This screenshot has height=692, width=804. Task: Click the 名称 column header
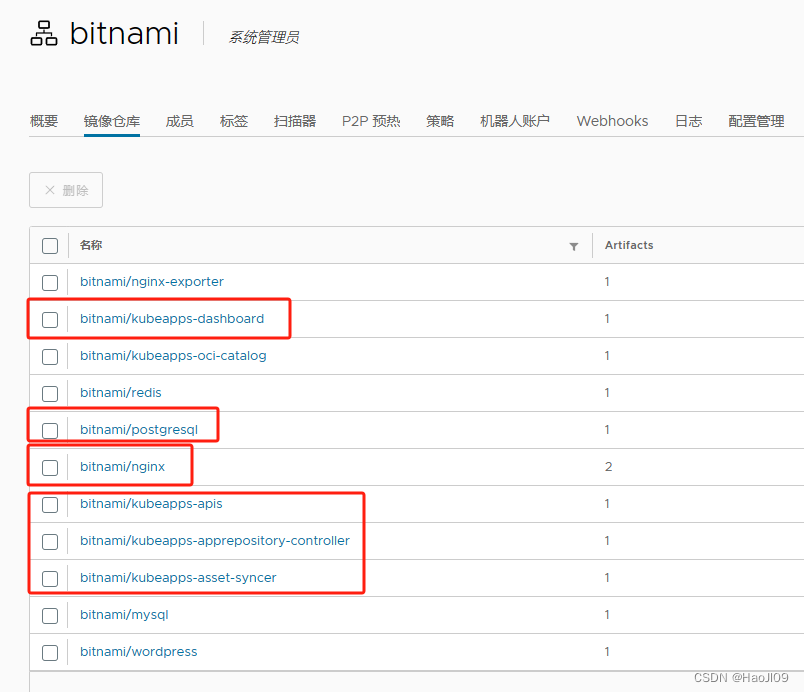point(91,245)
